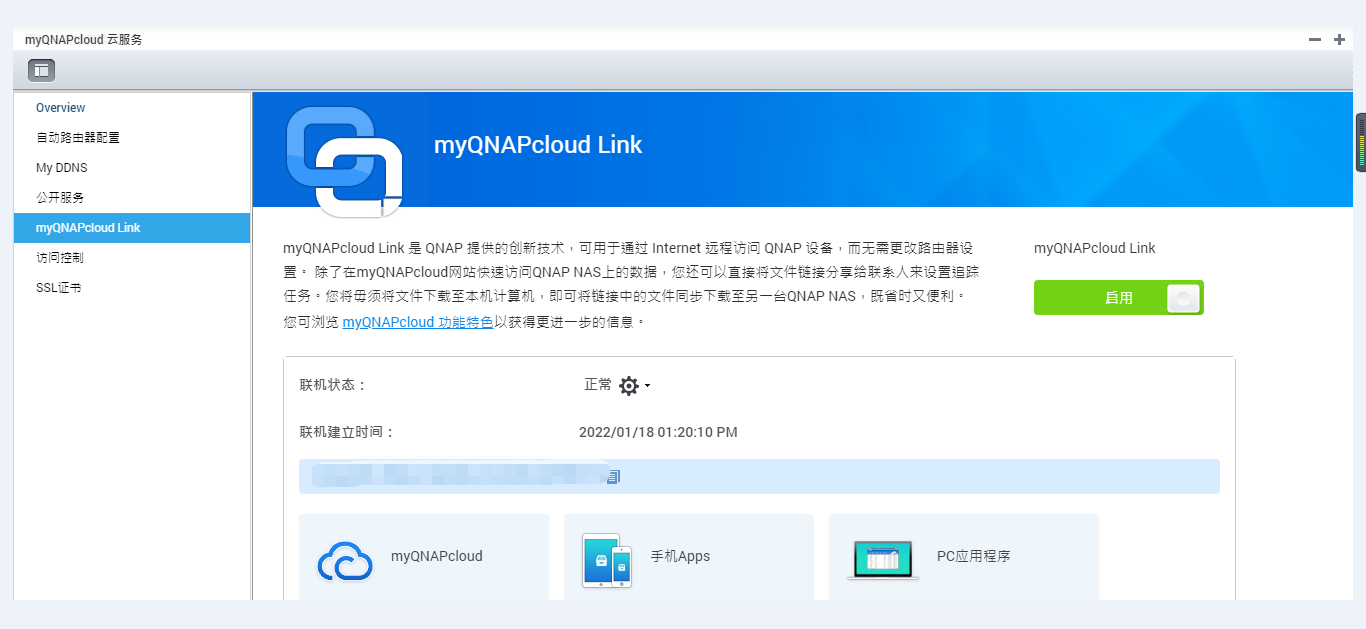
Task: Select the 联机建立时间 timestamp value
Action: click(658, 433)
